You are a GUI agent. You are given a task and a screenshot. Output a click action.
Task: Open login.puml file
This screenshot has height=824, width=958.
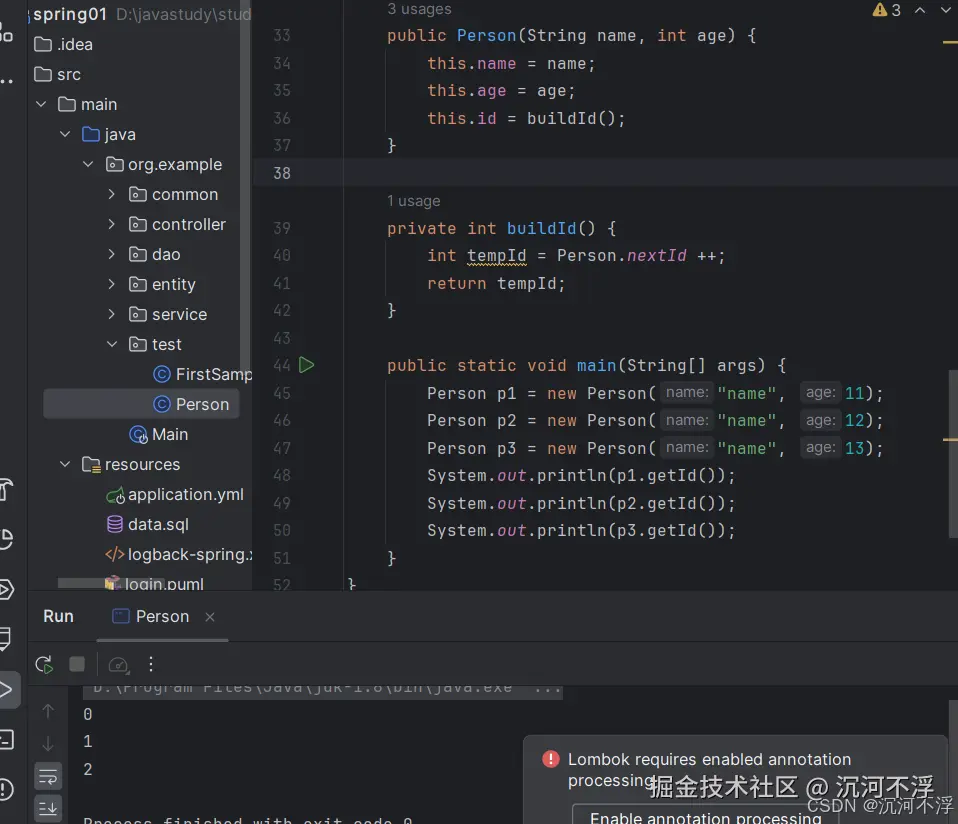pos(154,583)
